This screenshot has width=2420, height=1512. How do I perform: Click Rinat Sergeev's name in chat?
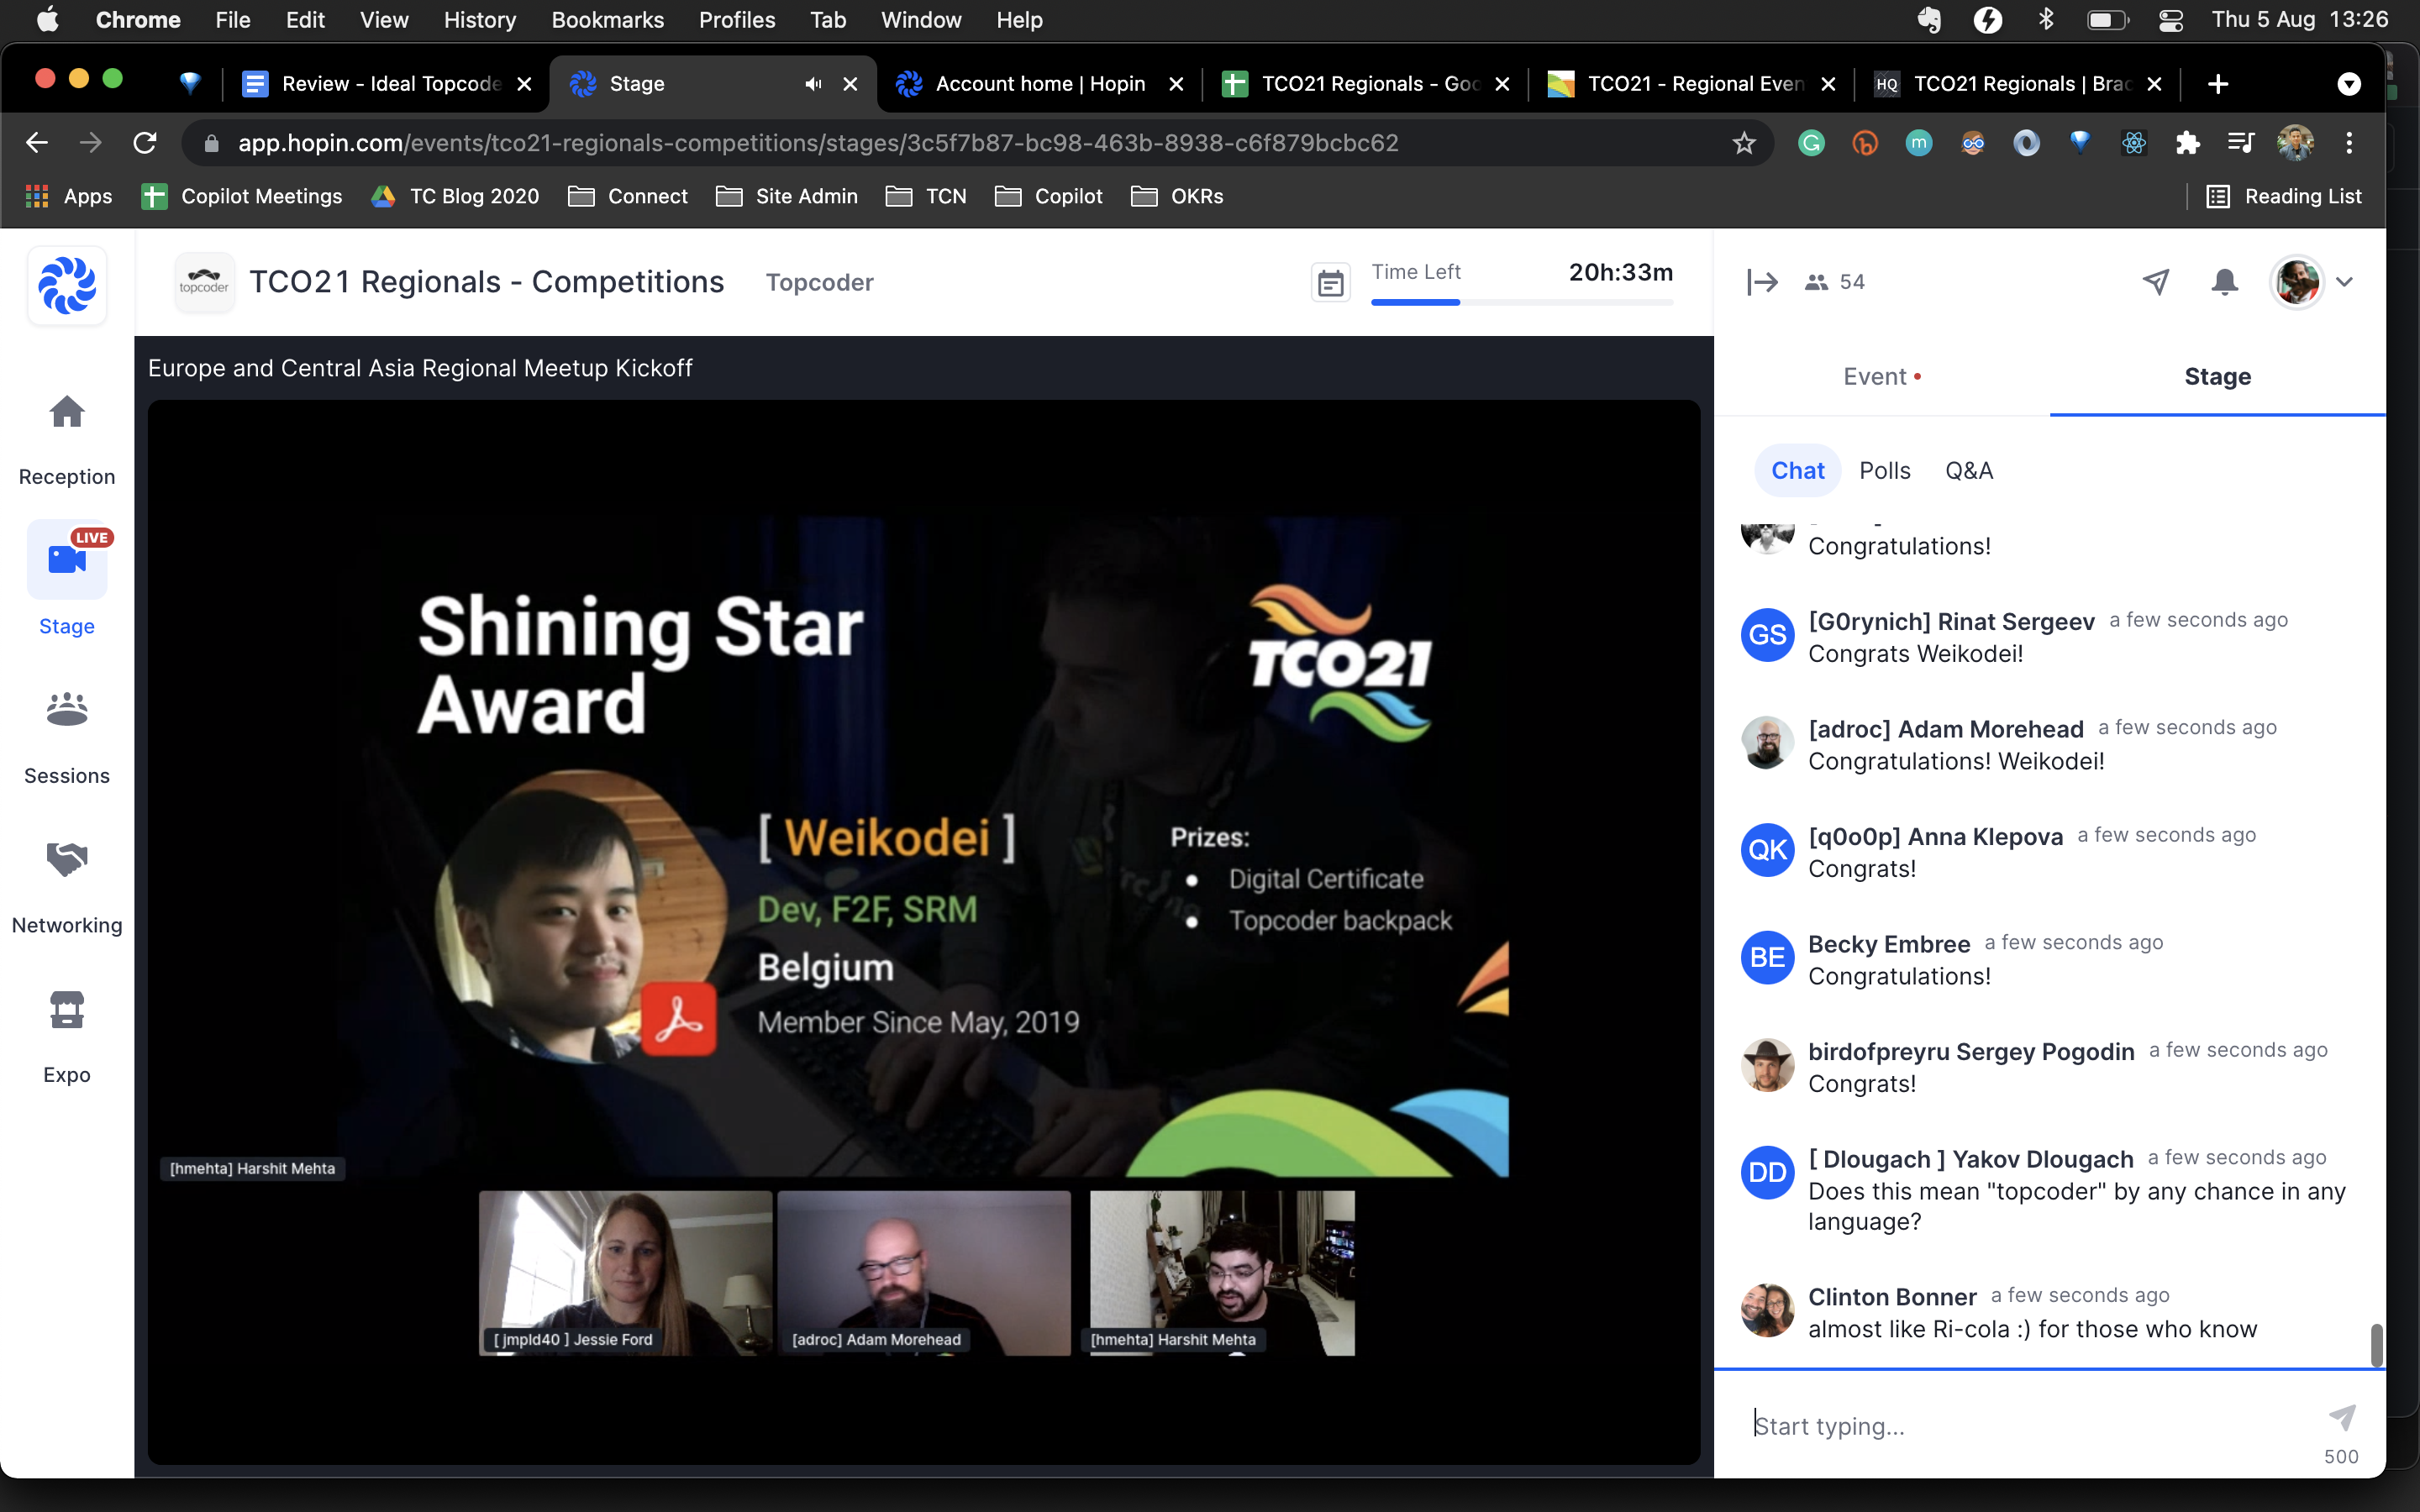[x=1950, y=621]
